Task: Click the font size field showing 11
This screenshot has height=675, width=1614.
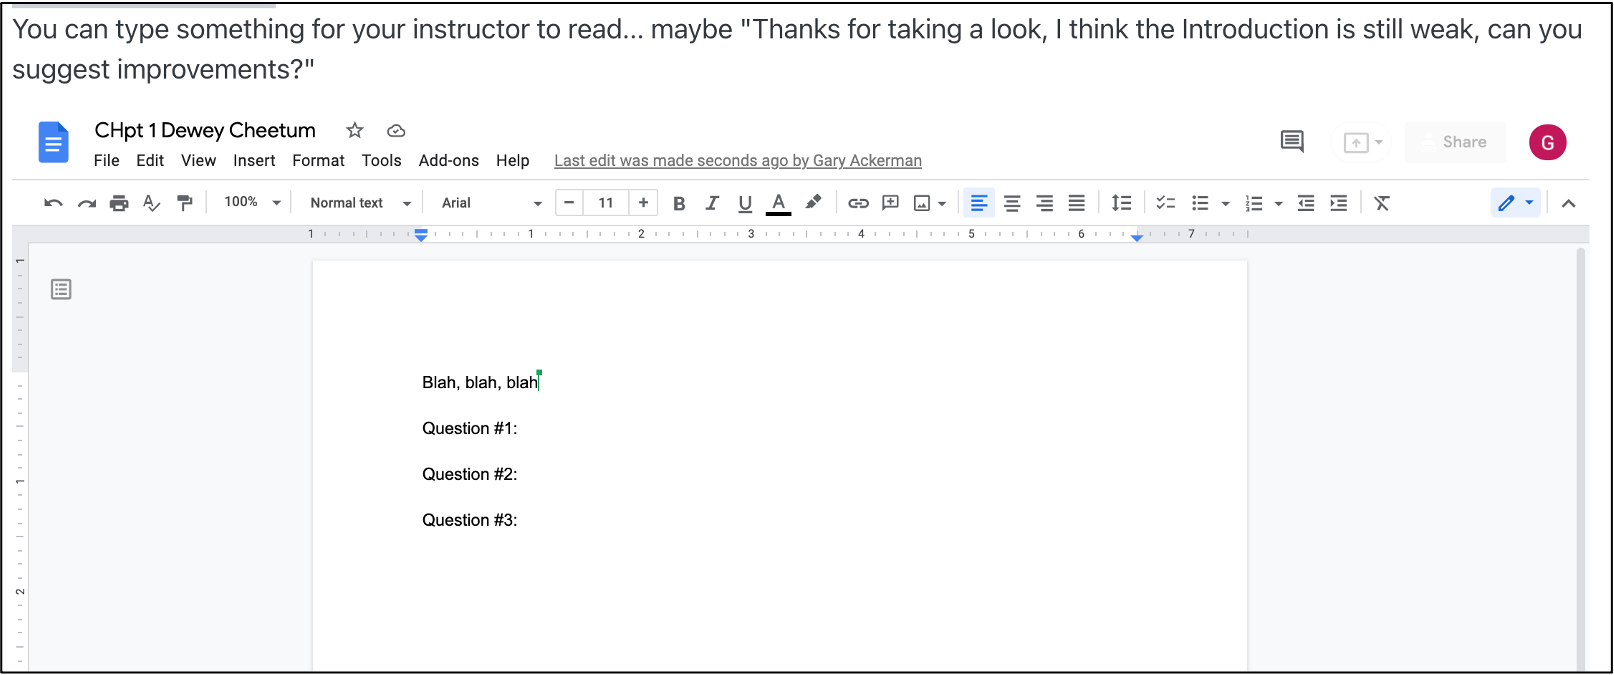Action: (x=606, y=203)
